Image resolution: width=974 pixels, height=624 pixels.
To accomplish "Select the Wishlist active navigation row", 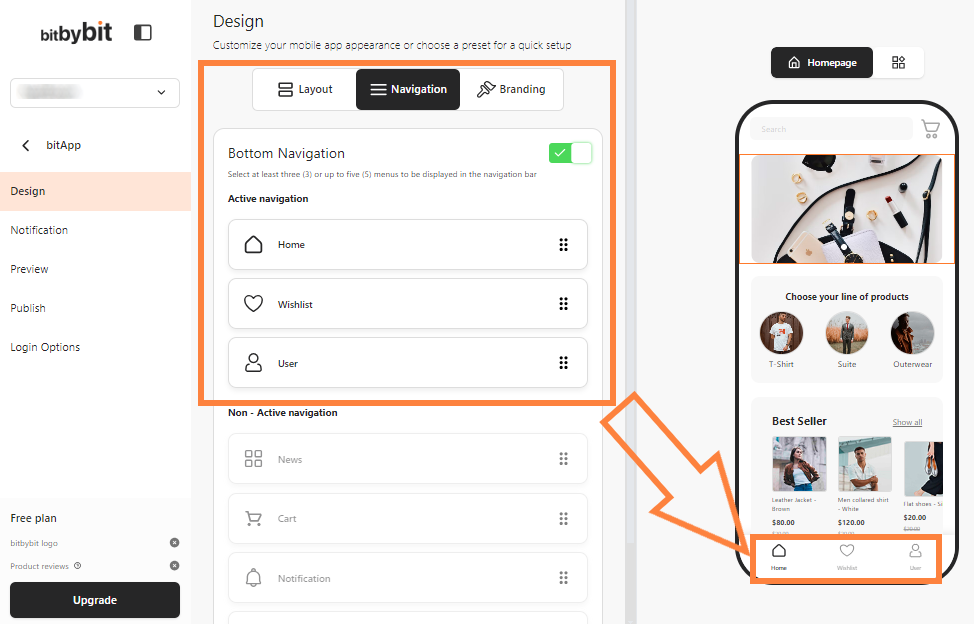I will click(407, 304).
